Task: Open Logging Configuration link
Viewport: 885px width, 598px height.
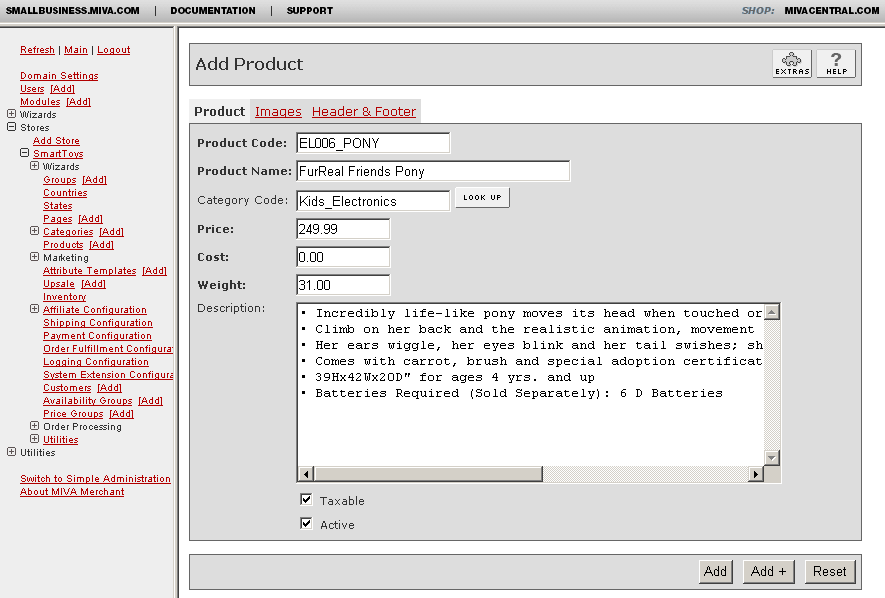Action: click(96, 361)
